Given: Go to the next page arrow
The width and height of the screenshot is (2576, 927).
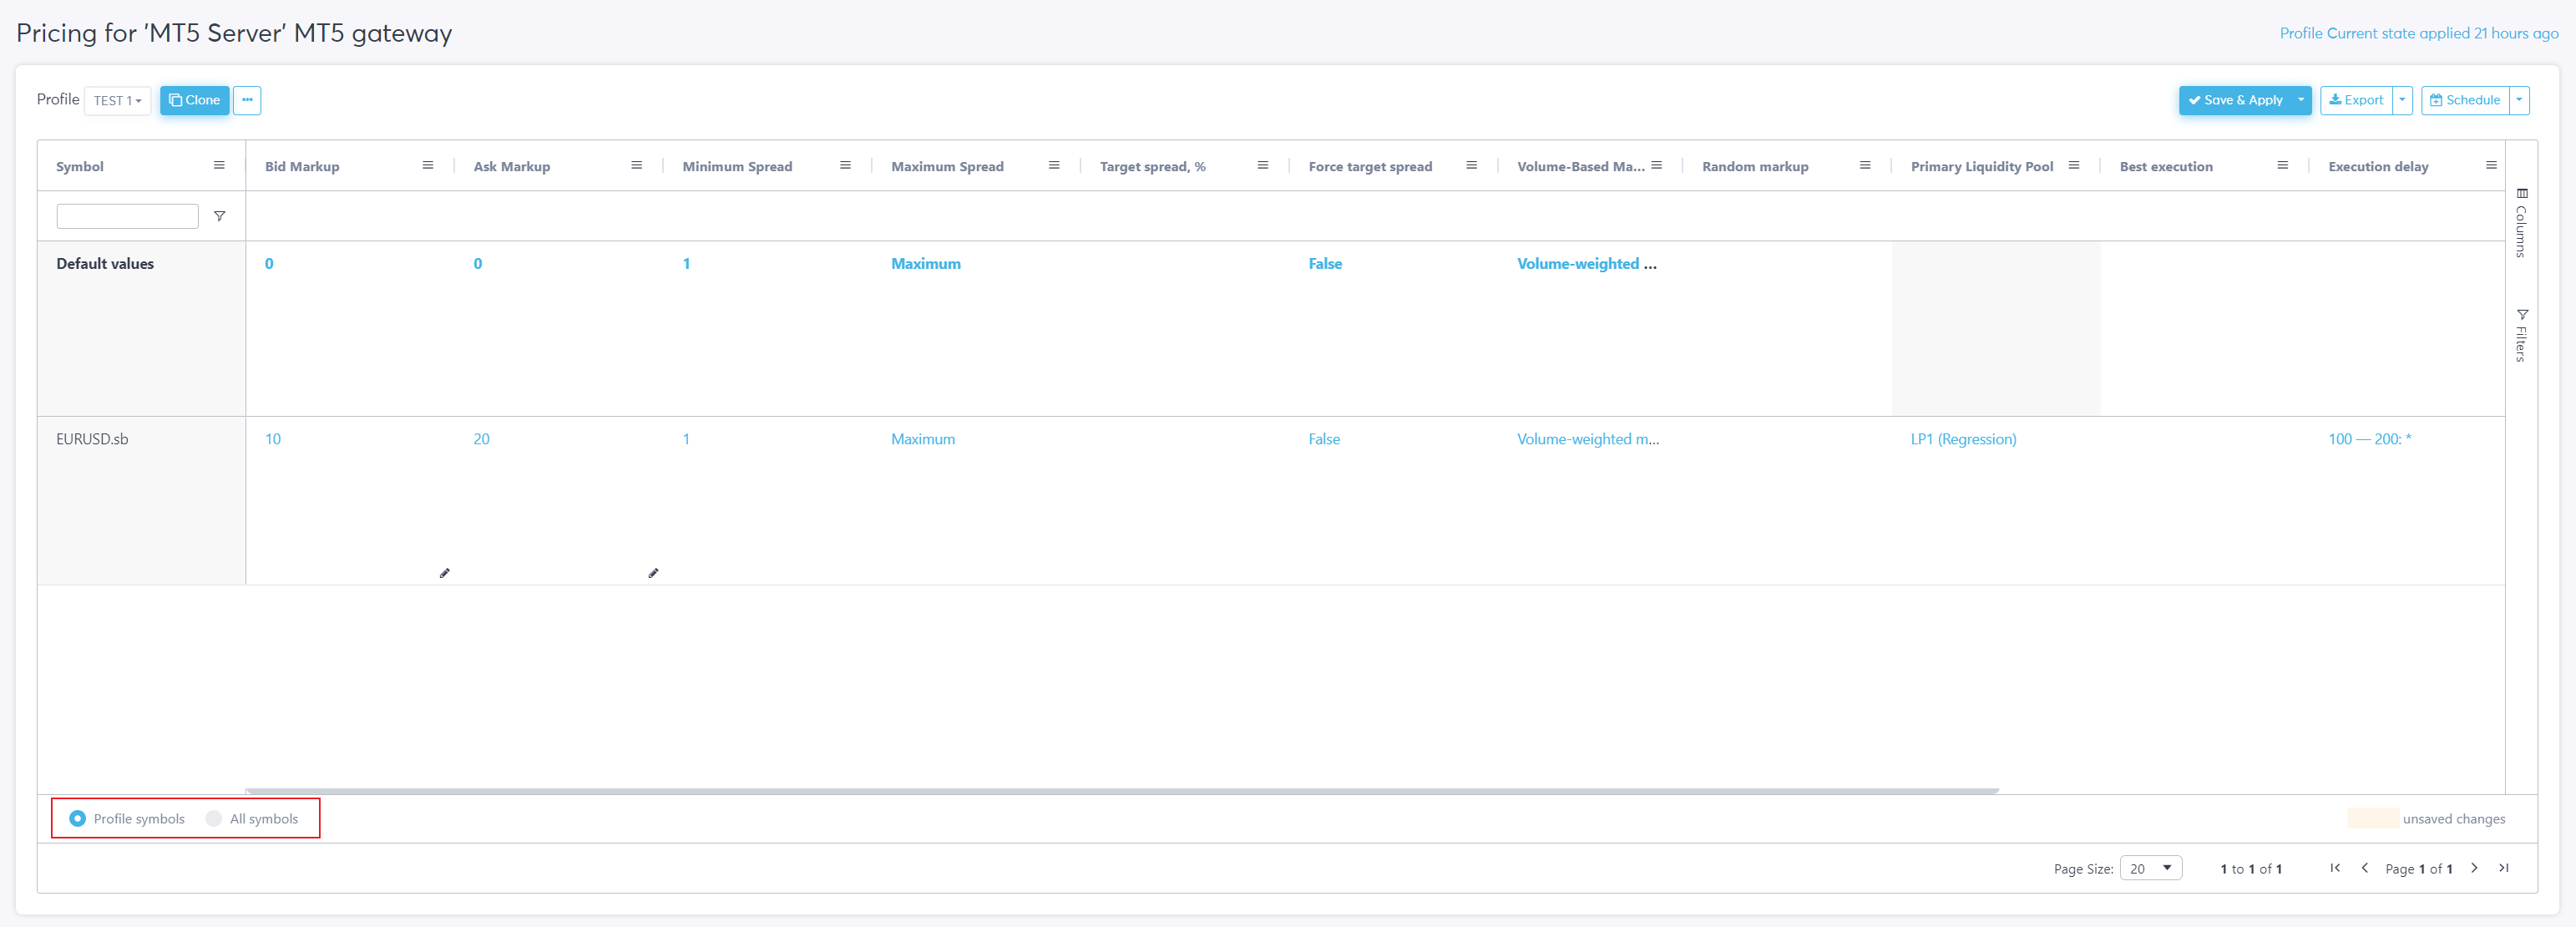Looking at the screenshot, I should pyautogui.click(x=2473, y=868).
